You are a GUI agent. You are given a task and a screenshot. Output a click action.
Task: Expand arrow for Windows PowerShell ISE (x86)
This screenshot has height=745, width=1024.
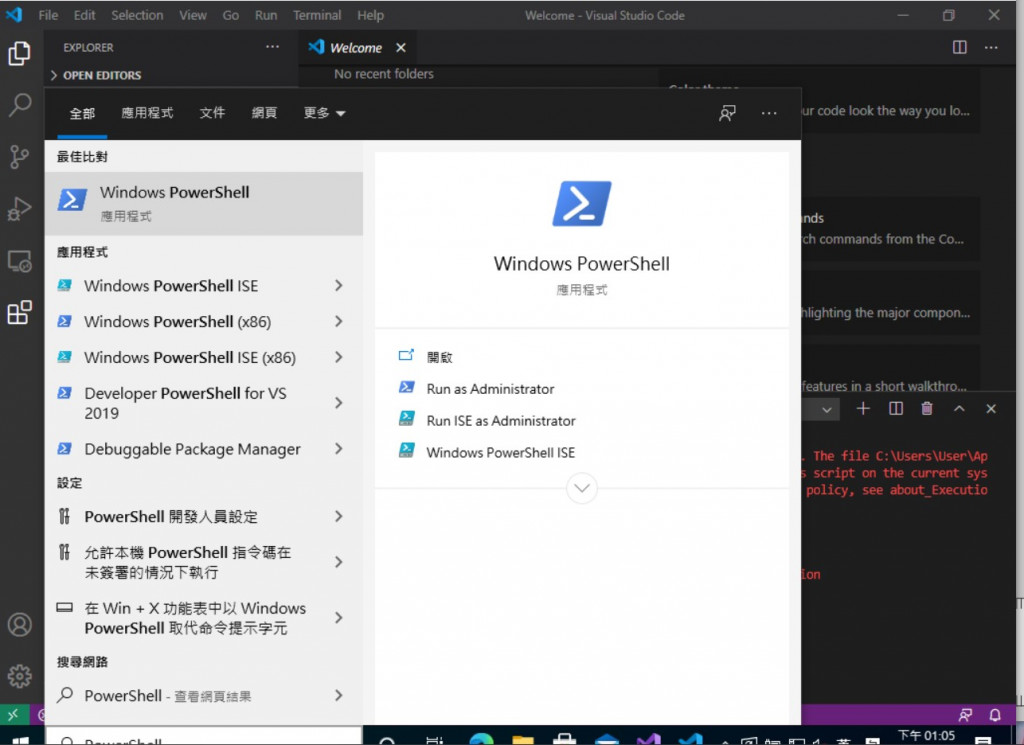tap(338, 357)
